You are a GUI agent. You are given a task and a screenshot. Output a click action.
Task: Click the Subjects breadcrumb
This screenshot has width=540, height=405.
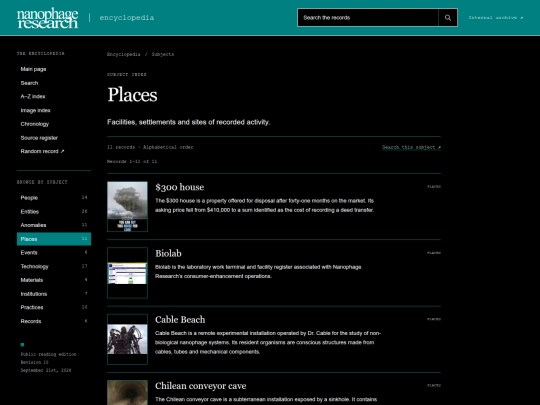click(163, 54)
